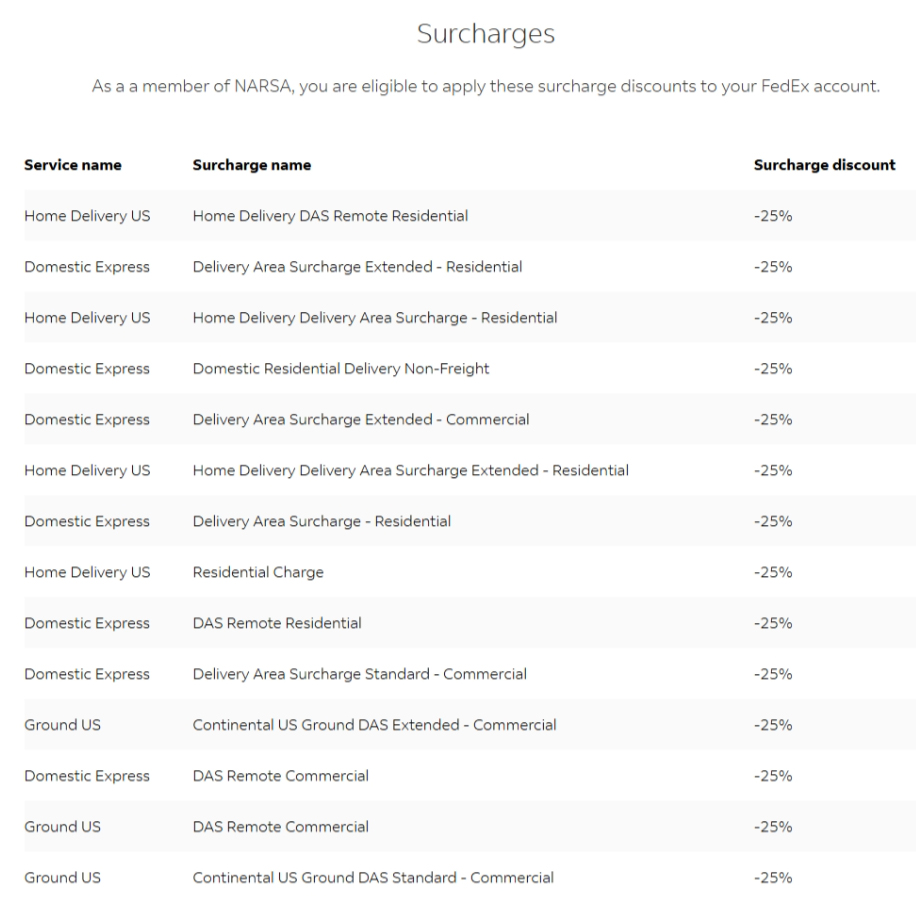
Task: Click the -25% discount for Residential Charge
Action: click(x=772, y=572)
